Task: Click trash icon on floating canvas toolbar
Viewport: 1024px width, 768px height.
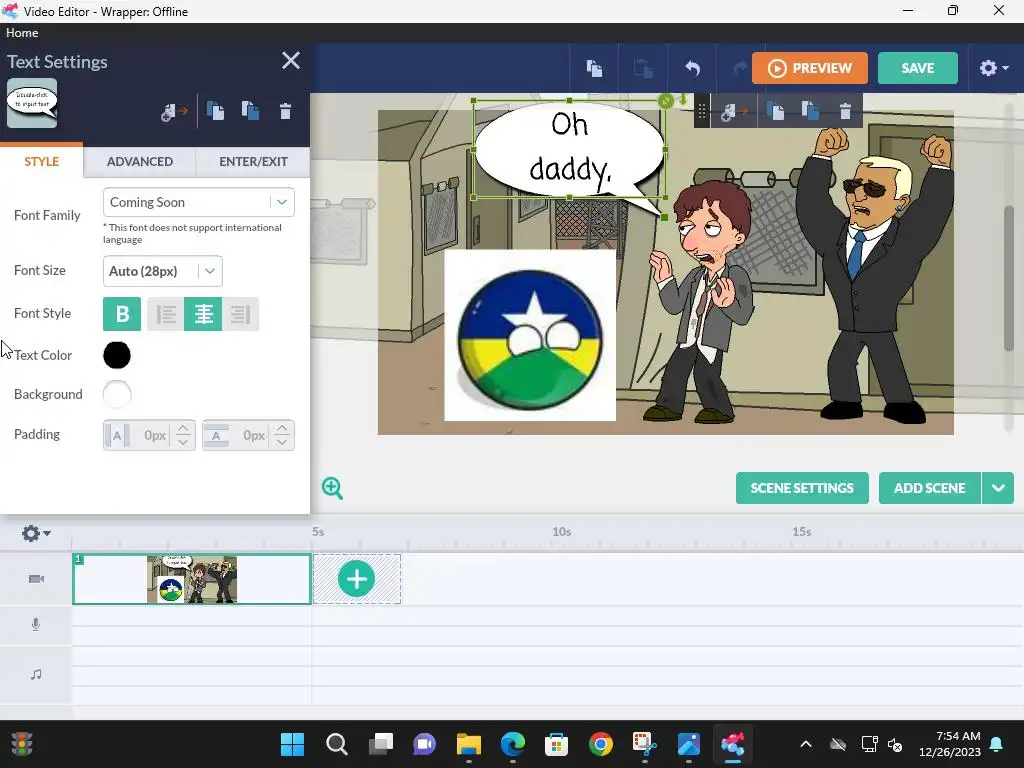Action: tap(846, 112)
